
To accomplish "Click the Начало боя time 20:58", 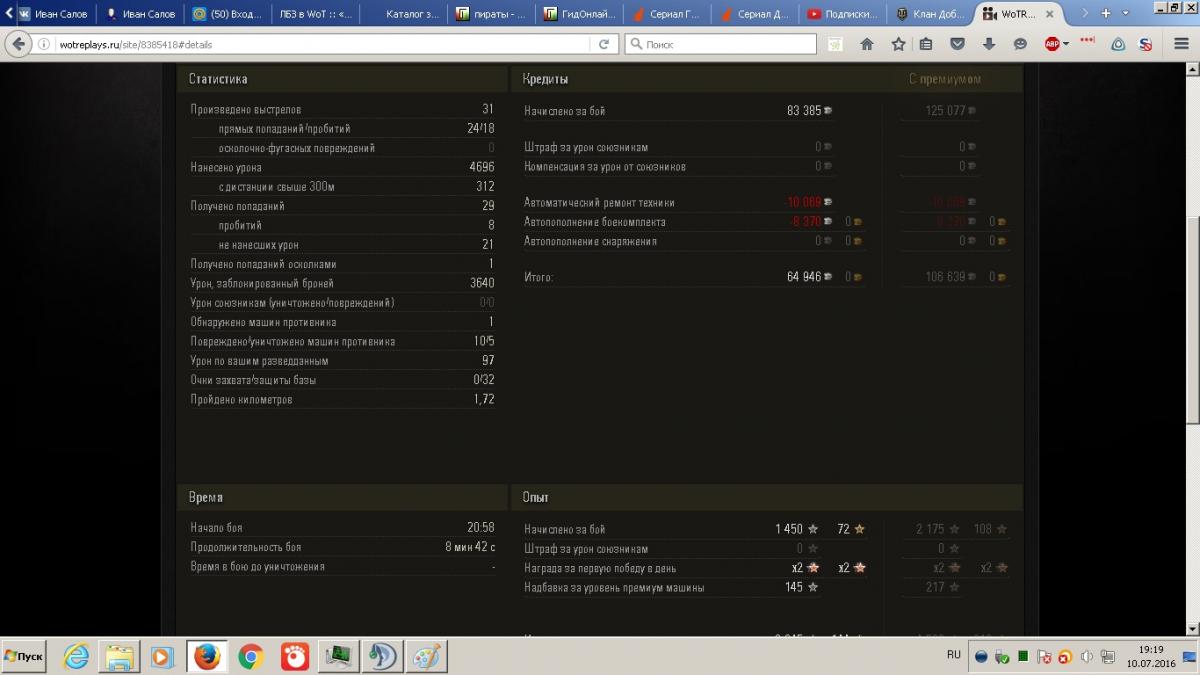I will click(x=481, y=528).
